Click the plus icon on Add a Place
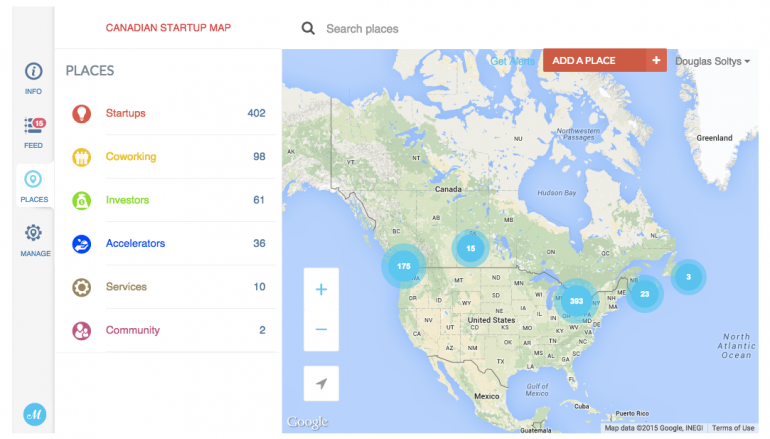770x439 pixels. [656, 60]
